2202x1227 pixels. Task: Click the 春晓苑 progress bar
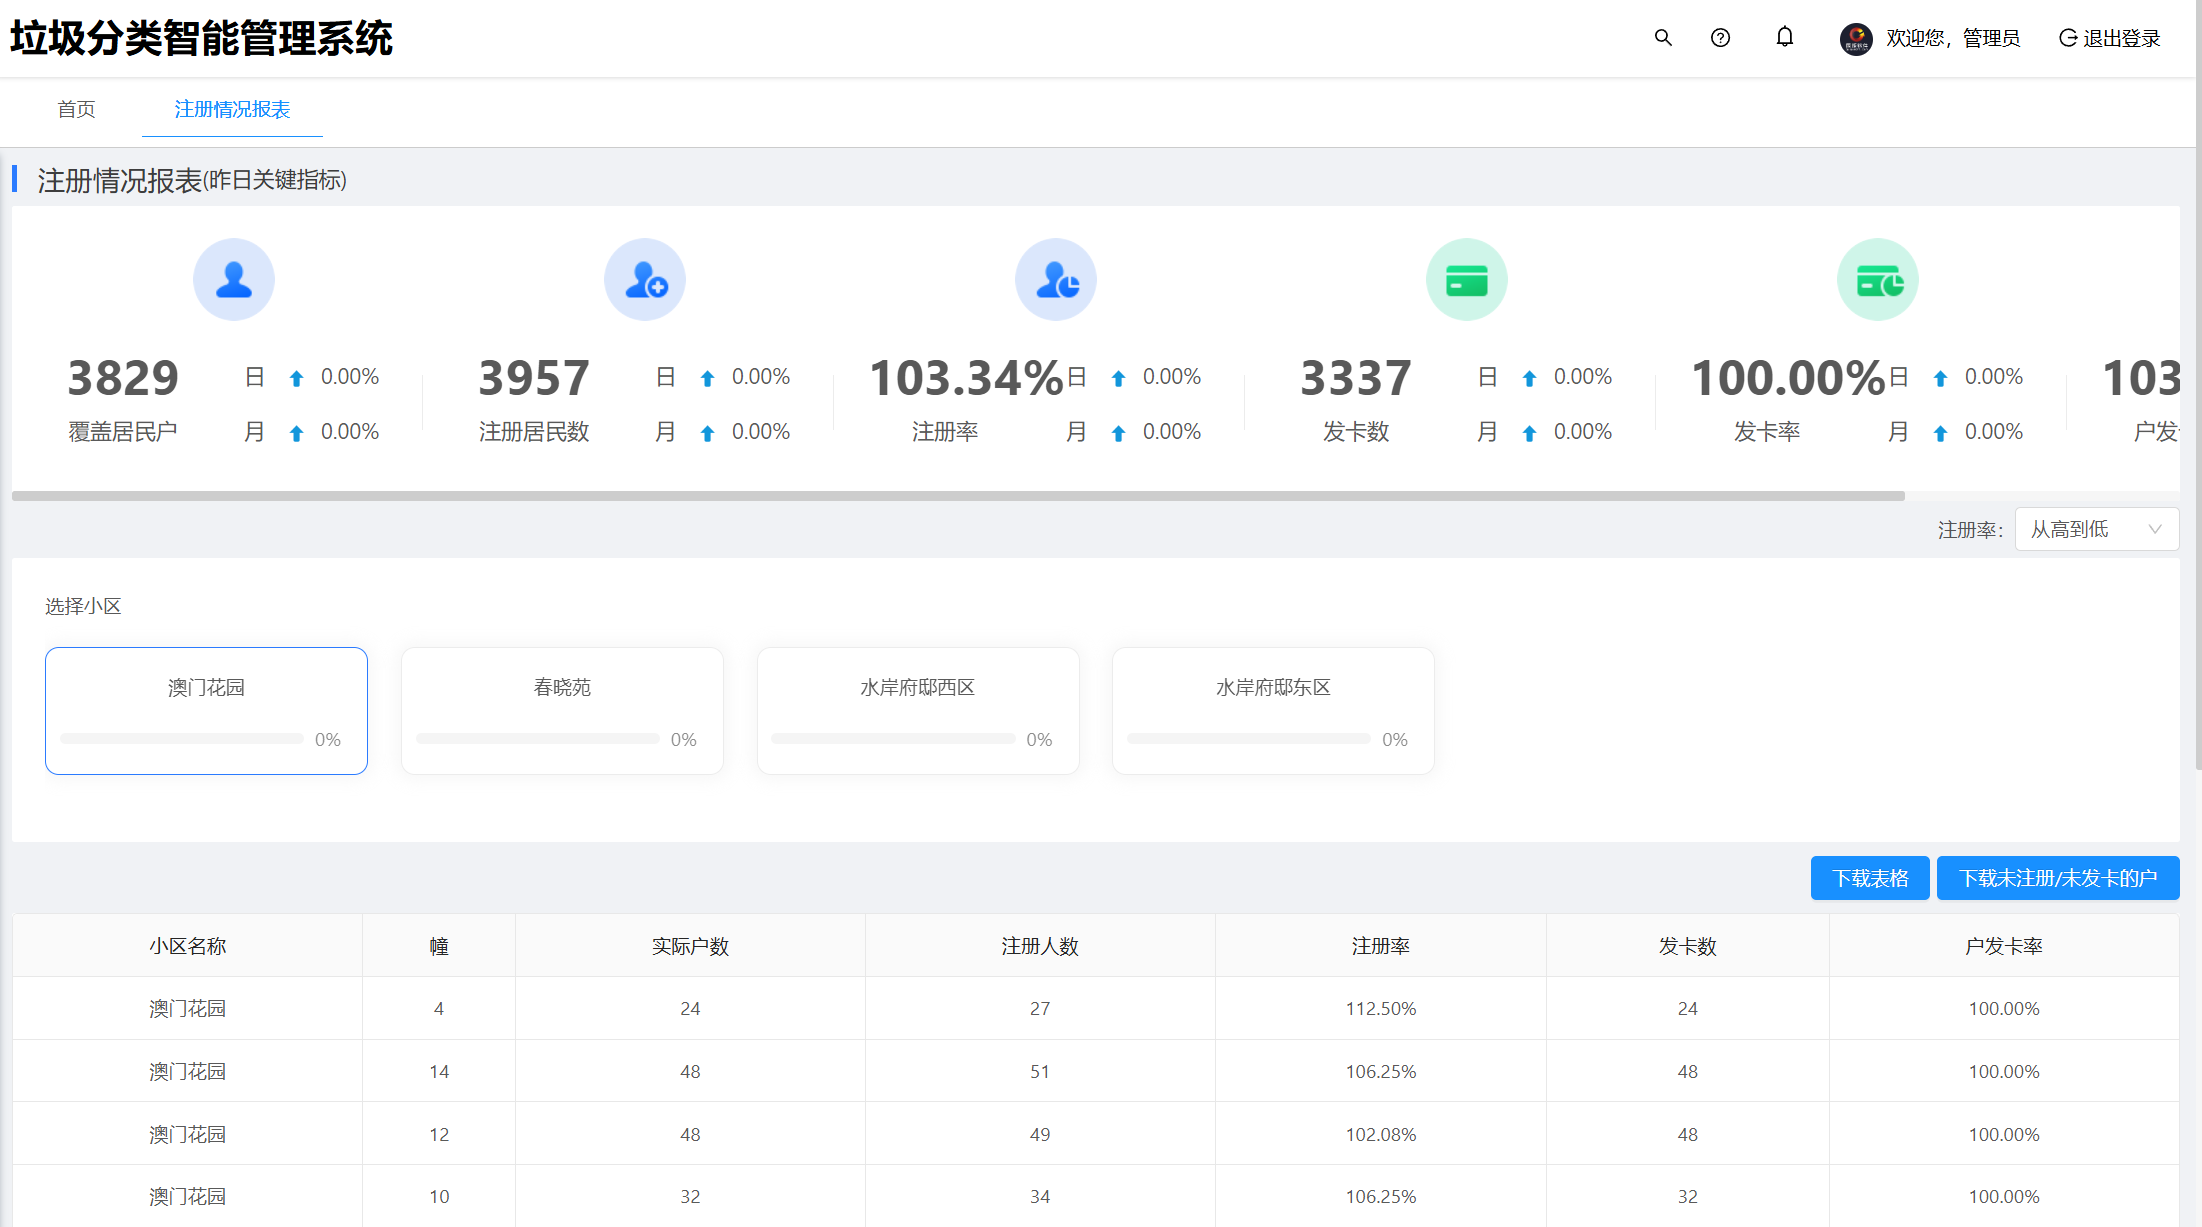pos(538,739)
